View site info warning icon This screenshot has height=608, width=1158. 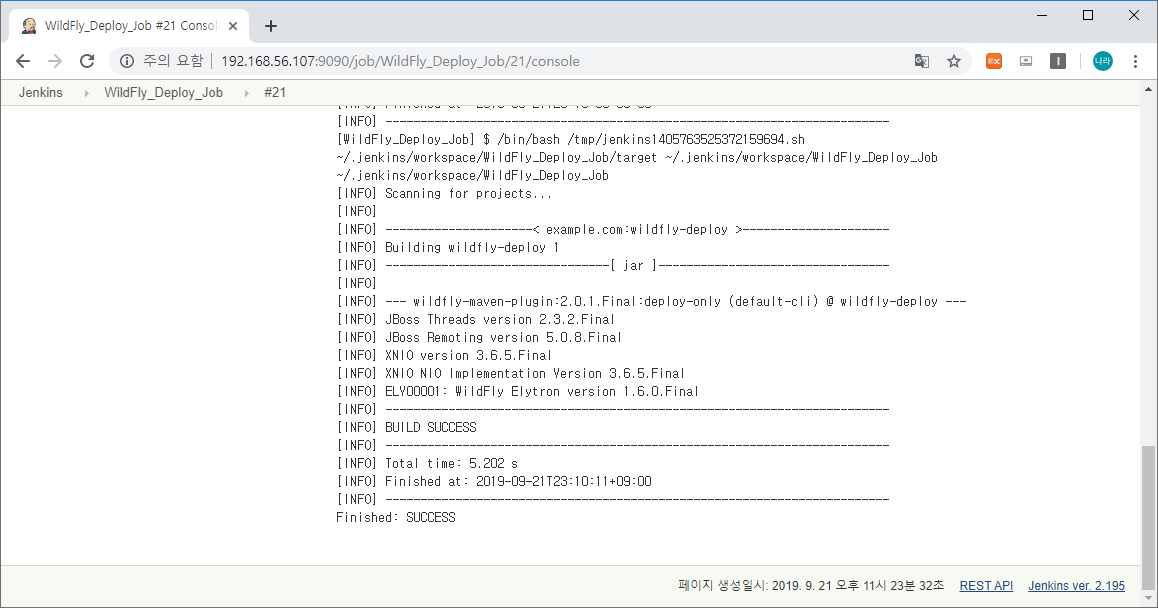pyautogui.click(x=127, y=61)
